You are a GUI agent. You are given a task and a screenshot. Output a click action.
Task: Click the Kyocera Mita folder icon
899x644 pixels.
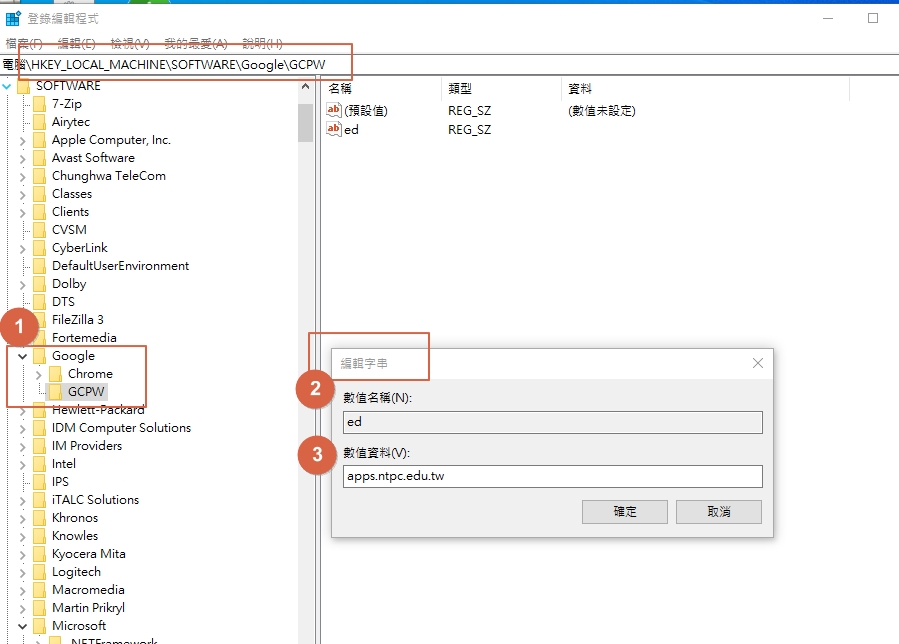(x=40, y=555)
